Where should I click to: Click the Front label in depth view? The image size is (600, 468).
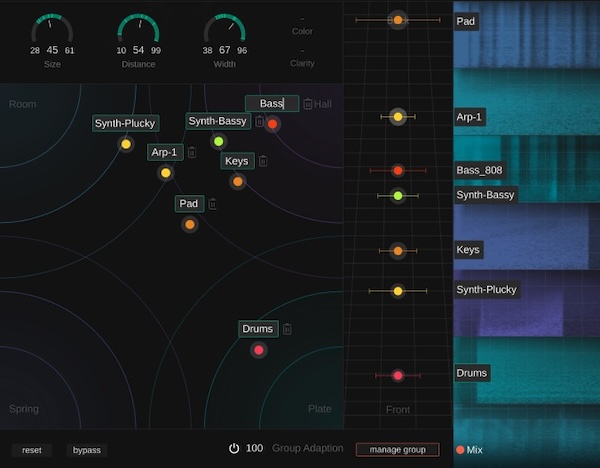tap(398, 410)
